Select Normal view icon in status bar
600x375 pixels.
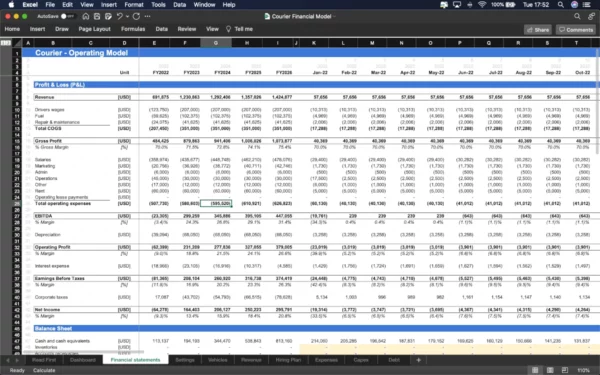tap(535, 370)
